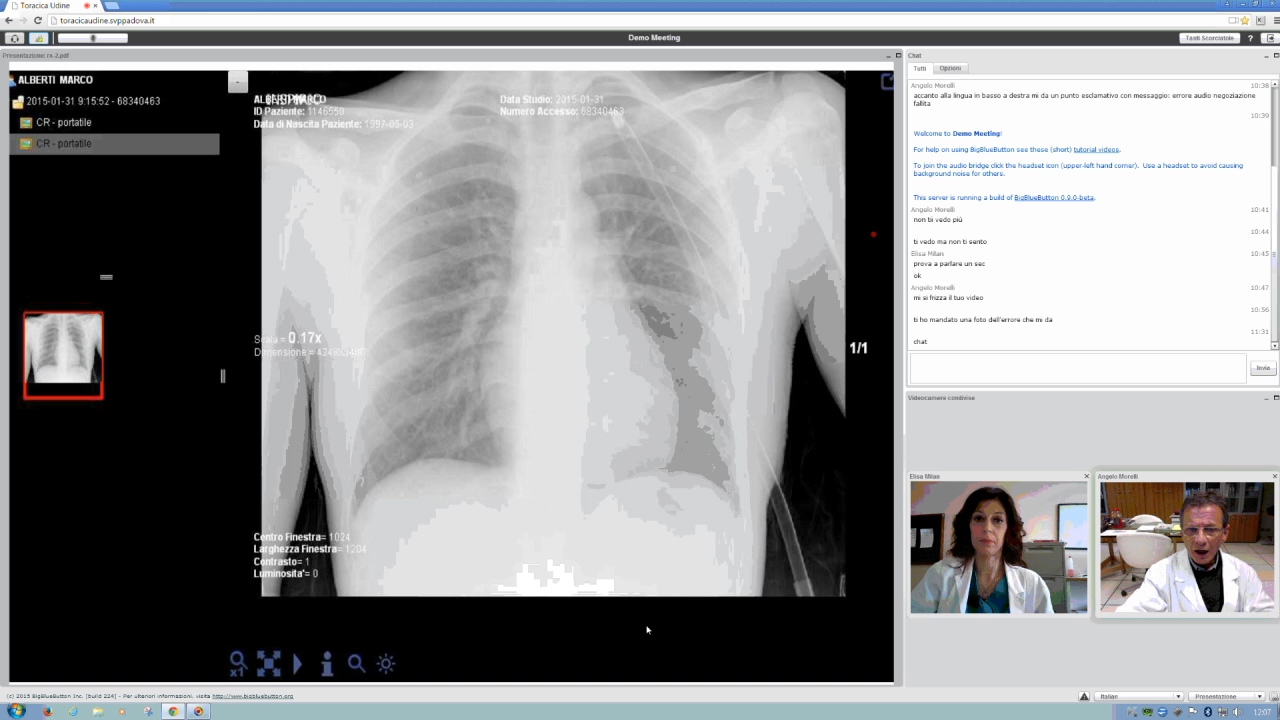
Task: Launch Firefox from the taskbar
Action: coord(47,711)
